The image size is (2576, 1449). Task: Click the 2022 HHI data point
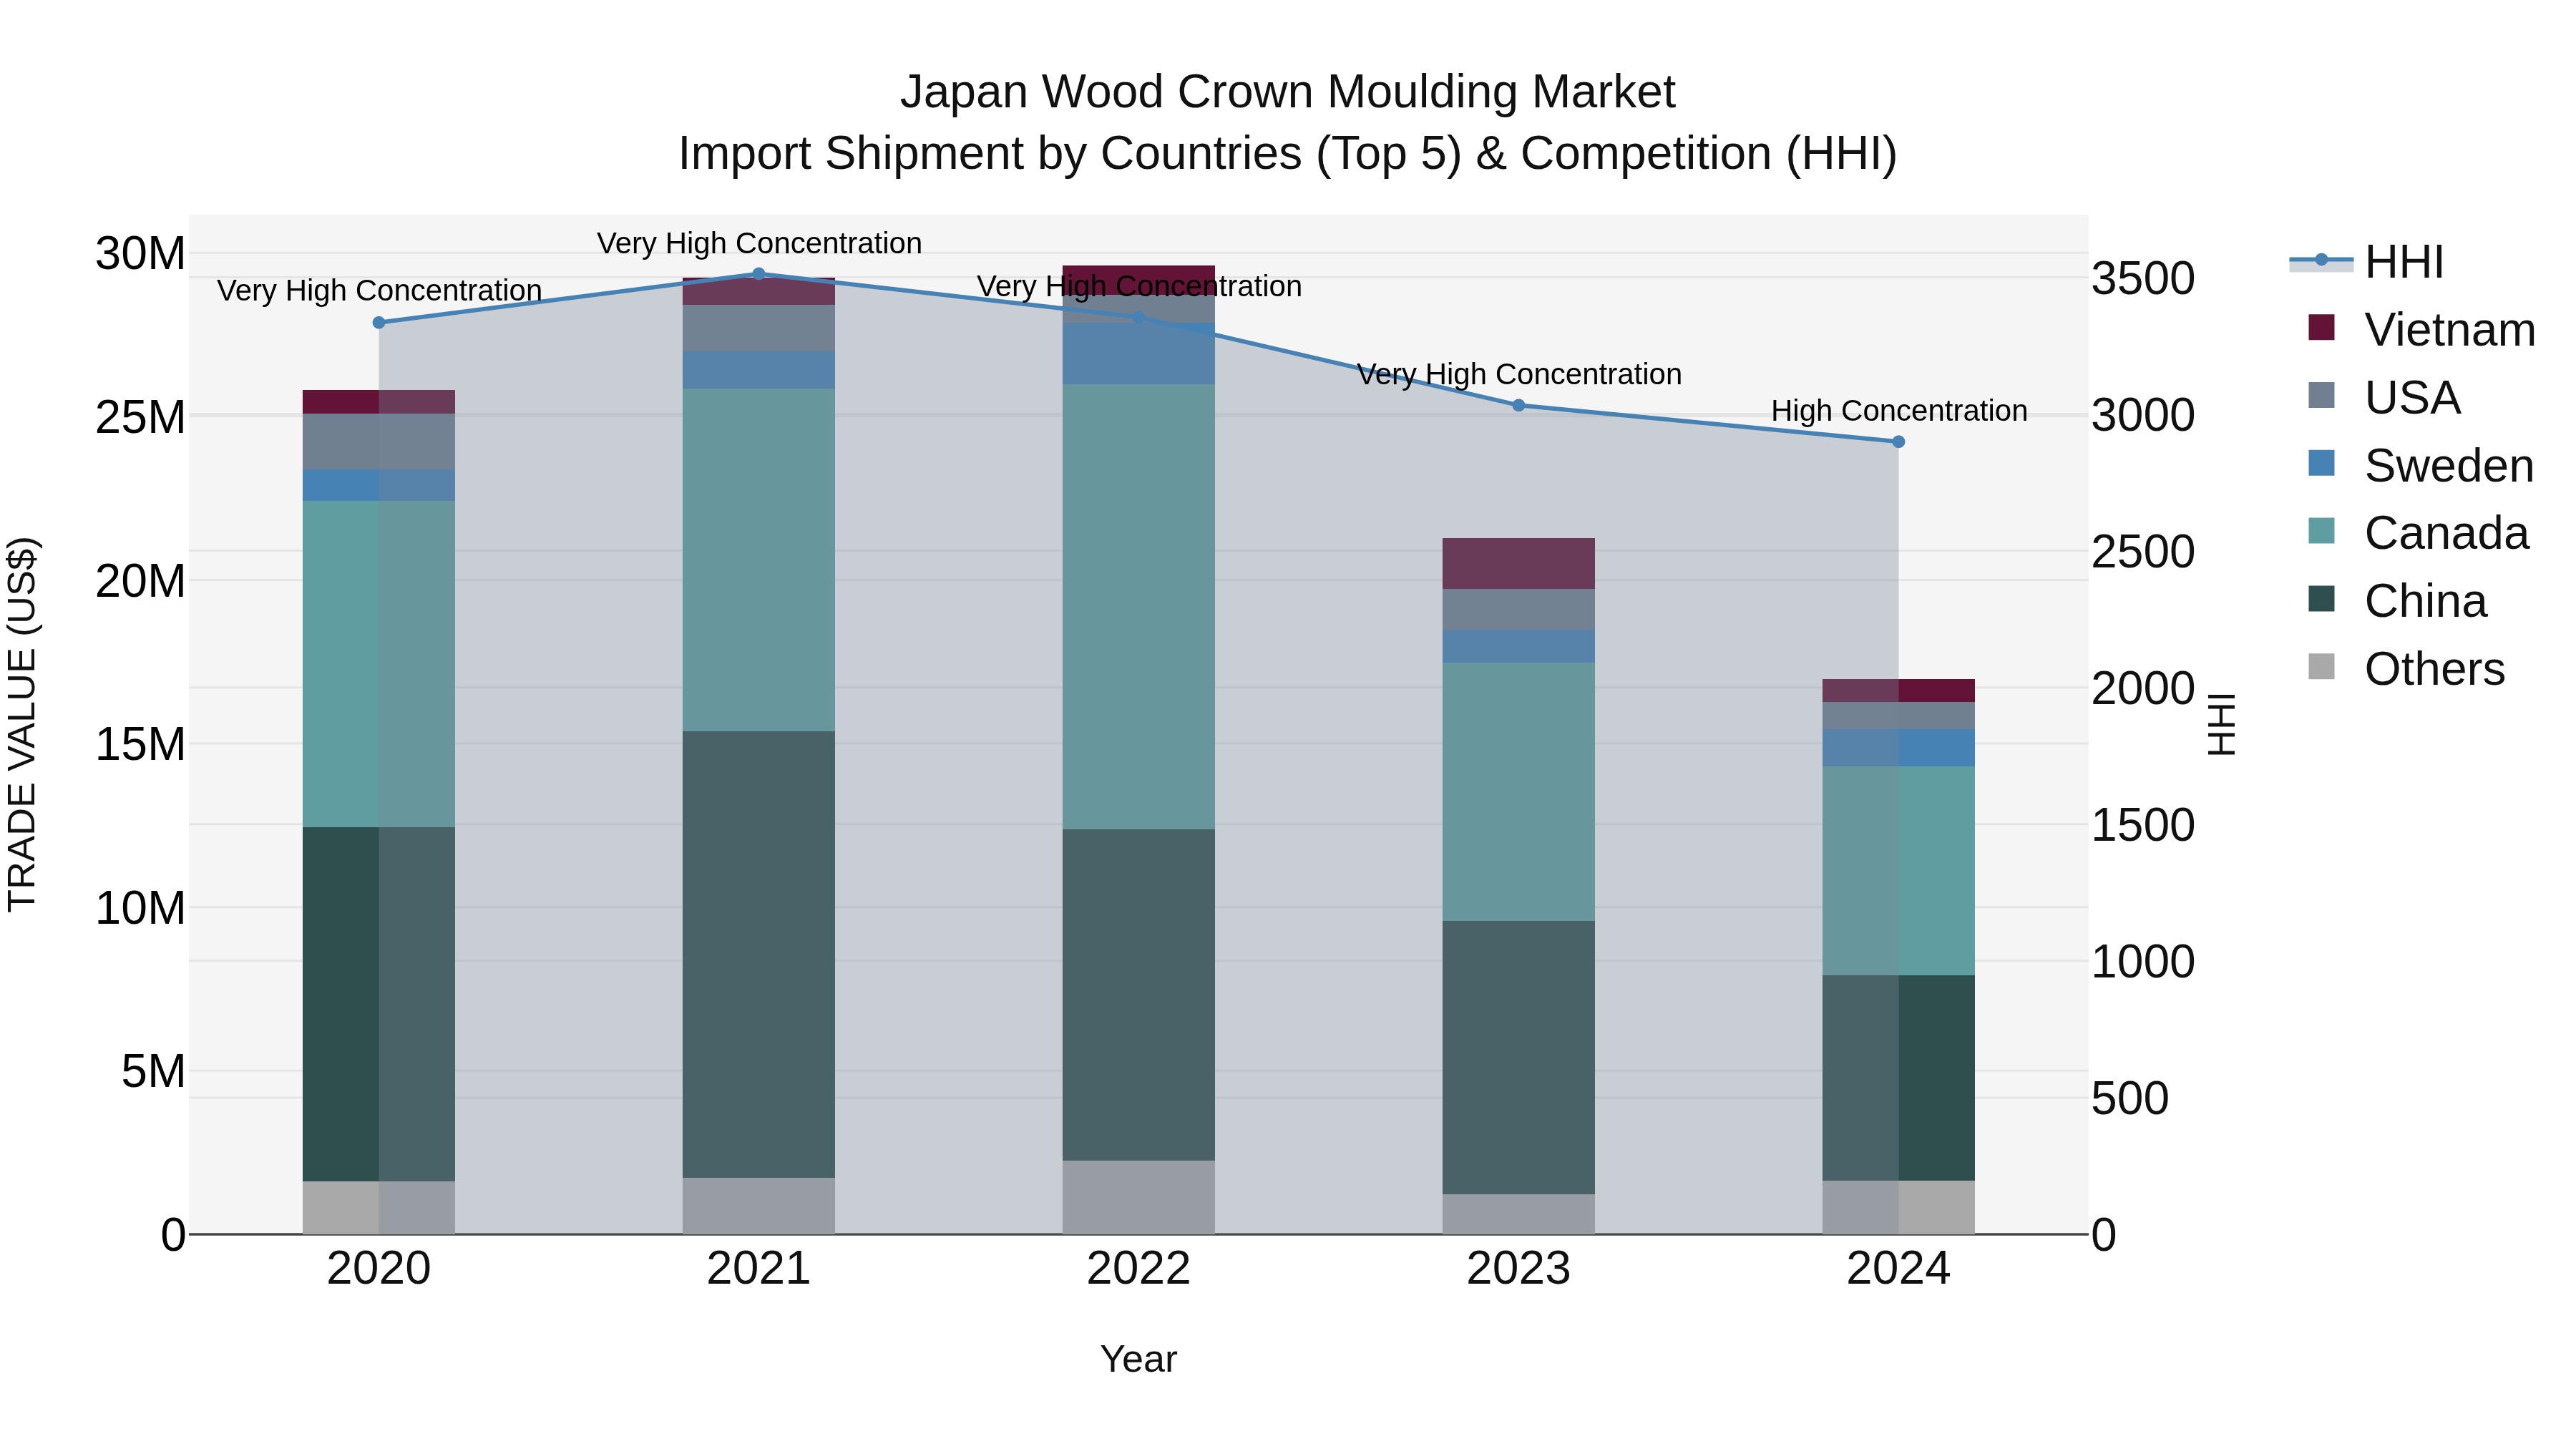click(1138, 318)
